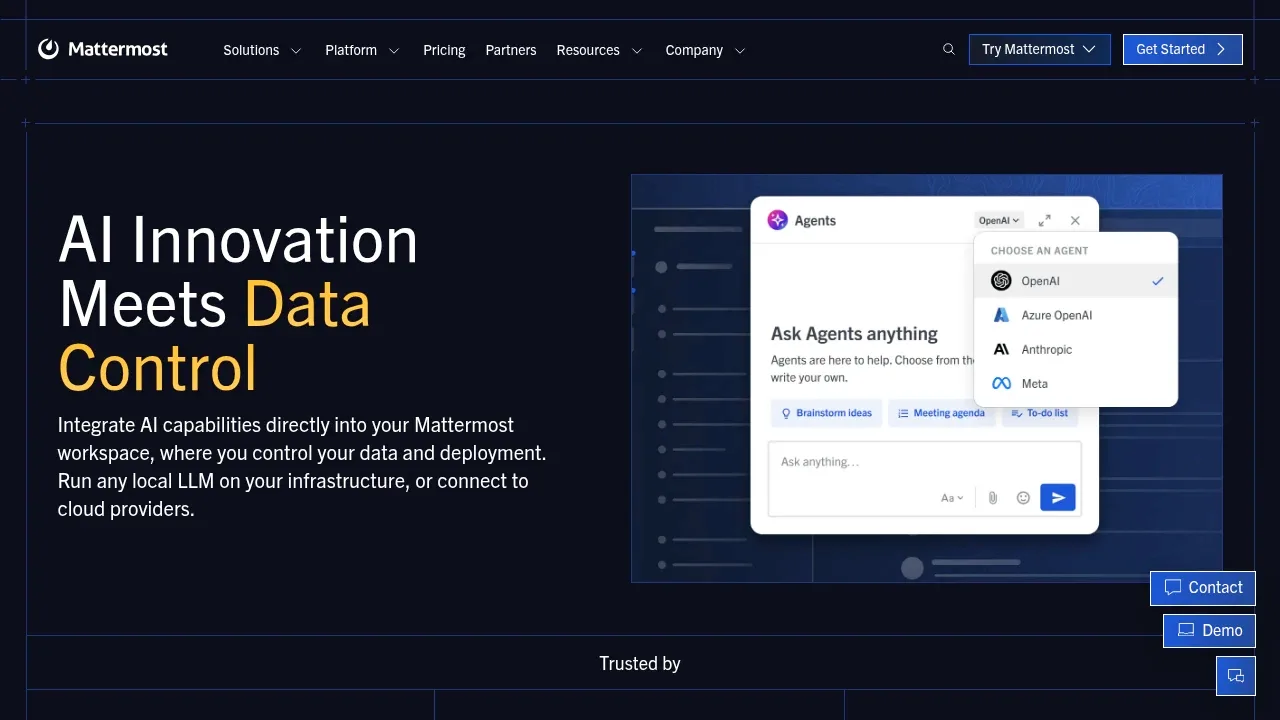The image size is (1280, 720).
Task: Click the Agents sparkle icon
Action: [777, 220]
